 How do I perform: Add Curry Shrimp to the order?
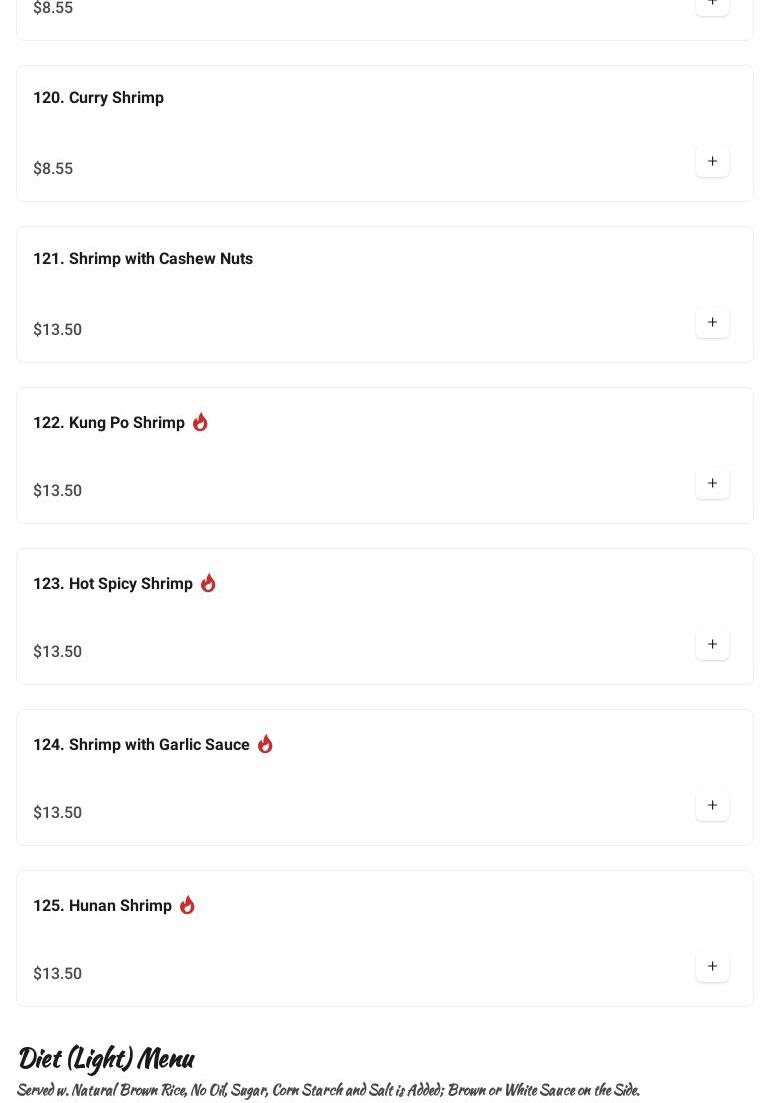[712, 162]
